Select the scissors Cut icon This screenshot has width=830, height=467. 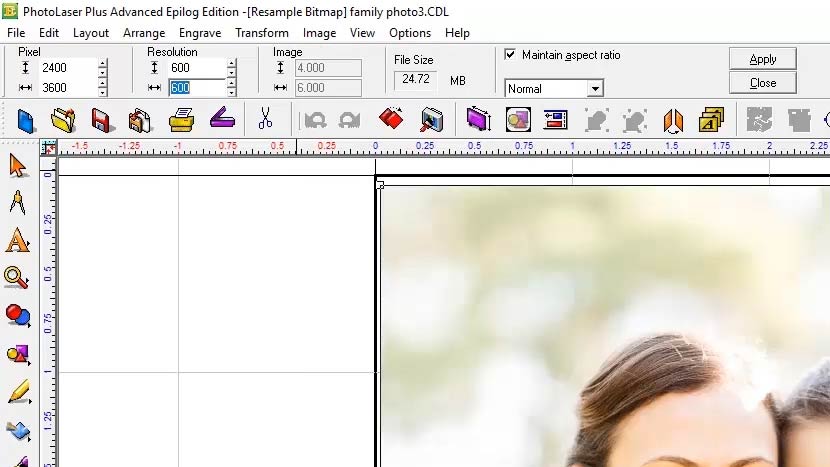click(x=265, y=121)
